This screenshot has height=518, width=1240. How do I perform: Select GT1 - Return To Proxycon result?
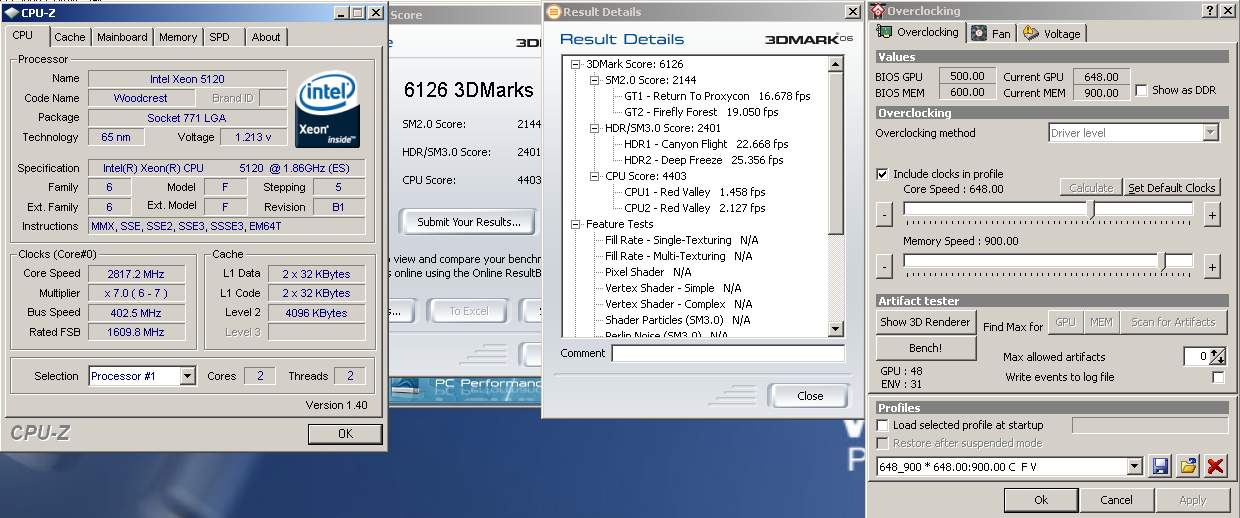pos(717,96)
